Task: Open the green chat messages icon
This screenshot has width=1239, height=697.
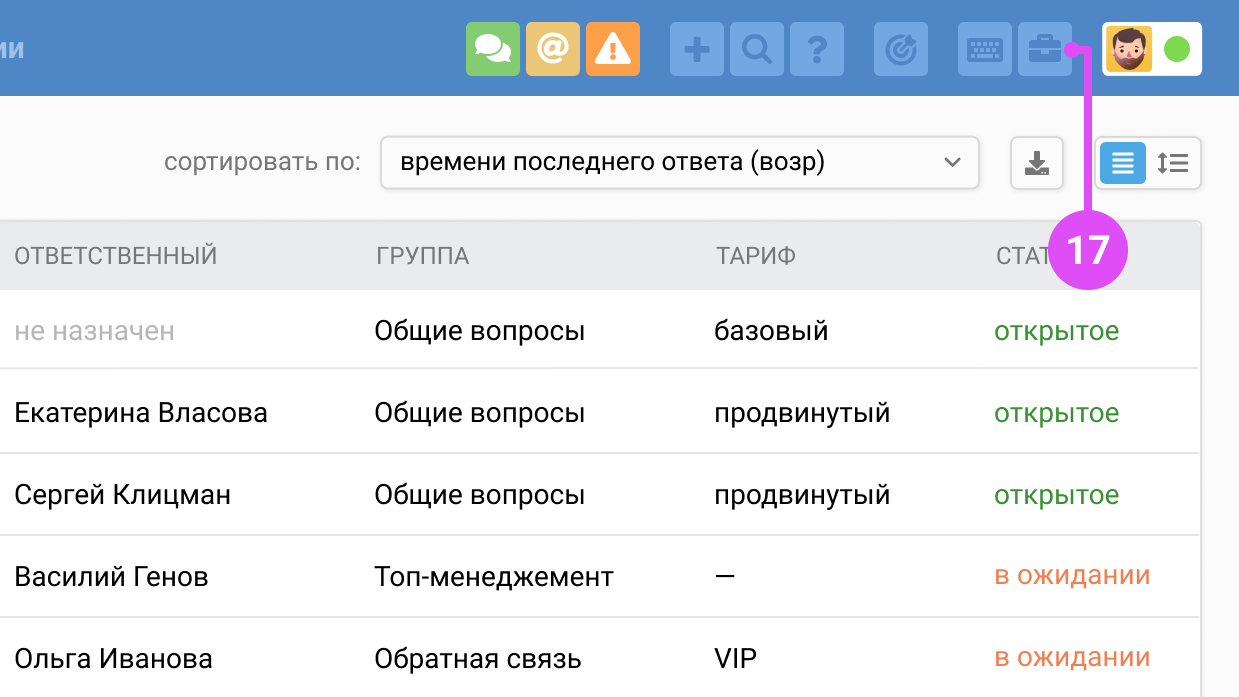Action: coord(493,49)
